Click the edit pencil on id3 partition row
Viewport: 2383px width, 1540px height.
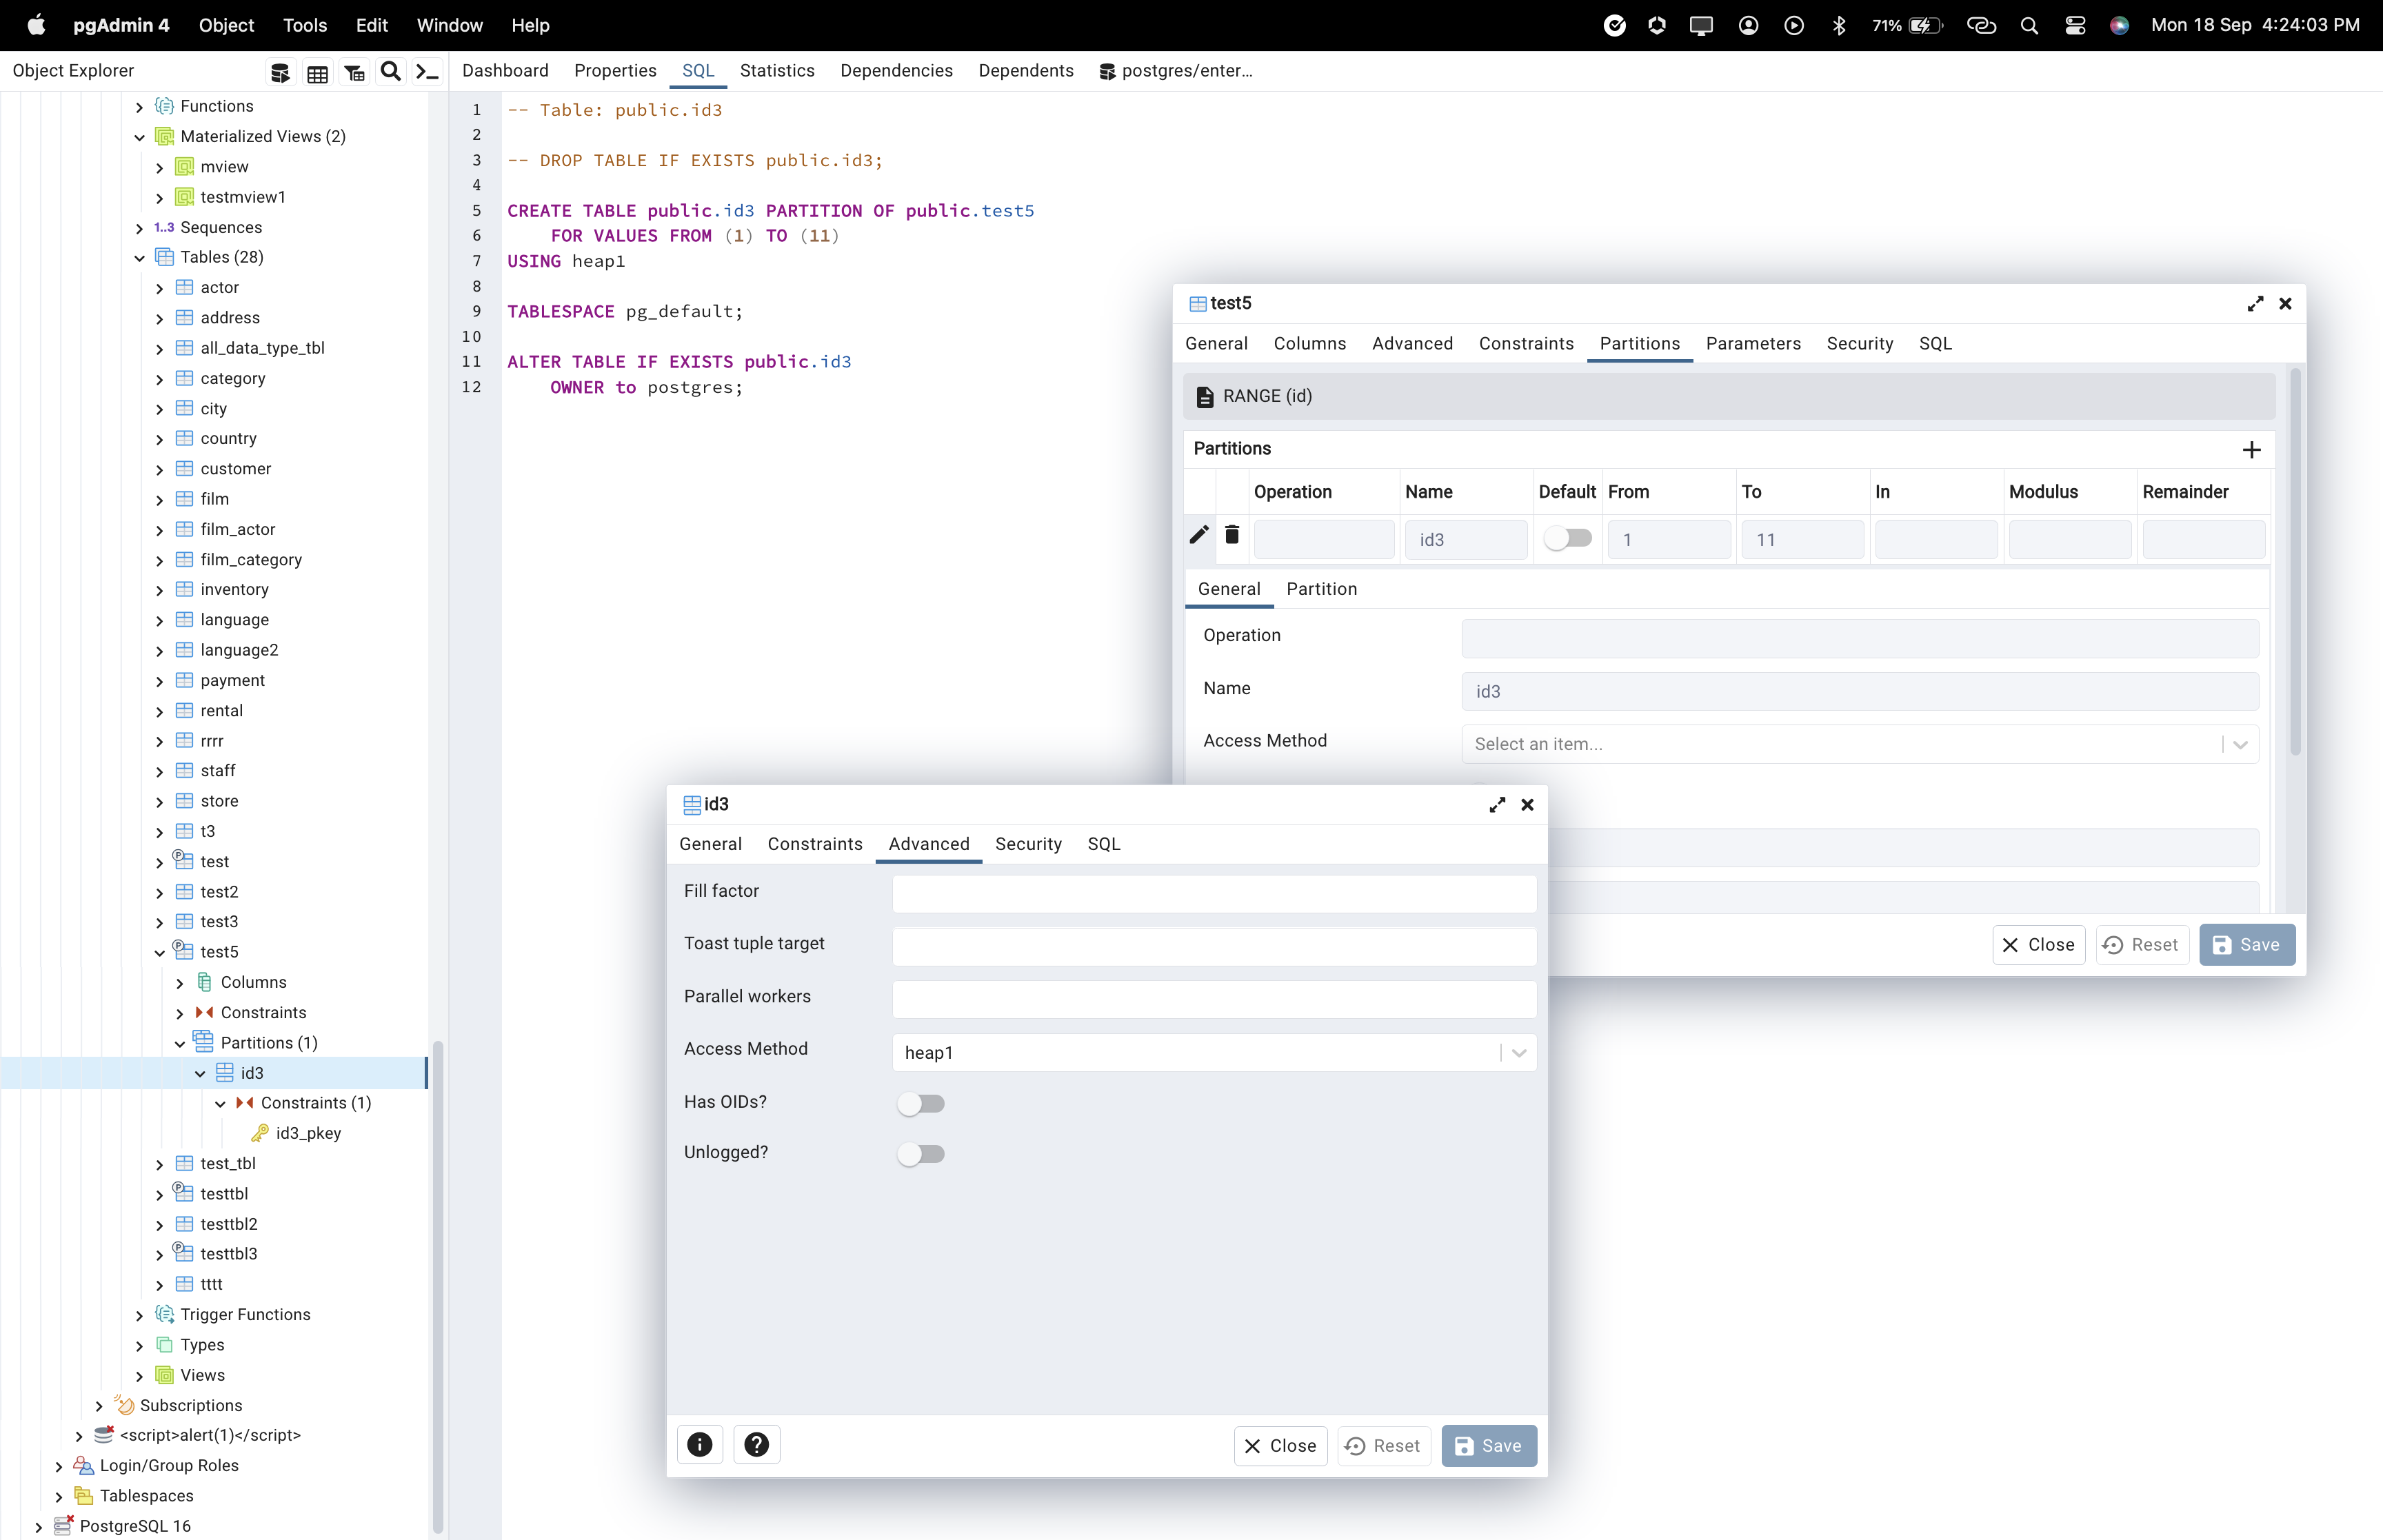click(x=1198, y=535)
